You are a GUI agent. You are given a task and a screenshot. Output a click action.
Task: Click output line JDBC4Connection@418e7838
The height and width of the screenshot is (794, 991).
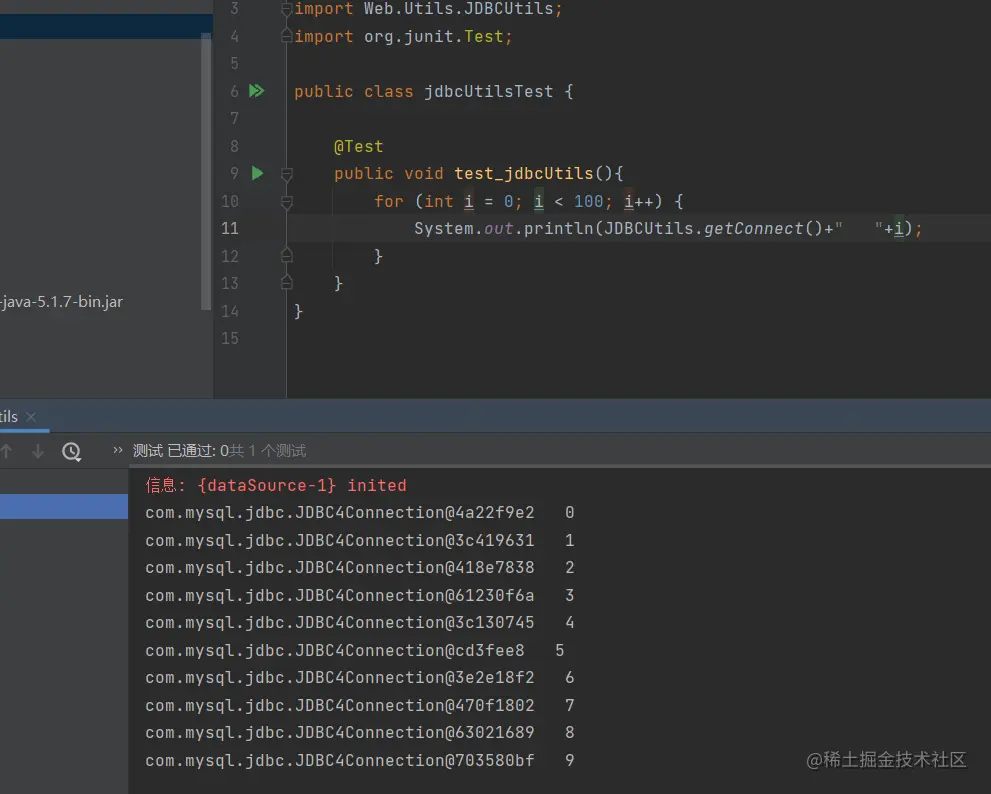click(x=360, y=567)
